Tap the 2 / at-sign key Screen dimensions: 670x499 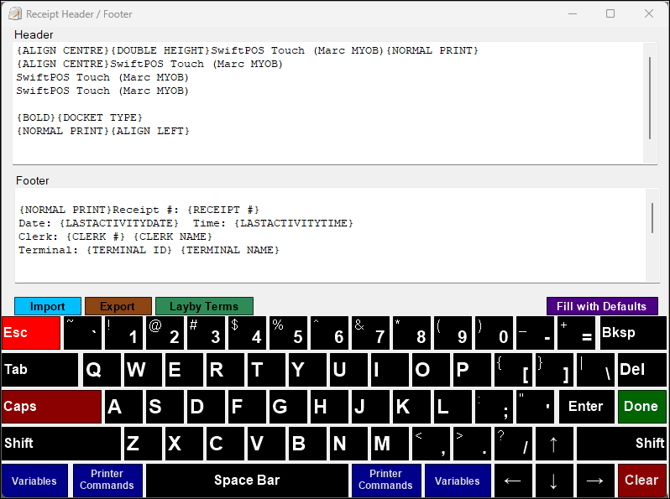point(165,333)
